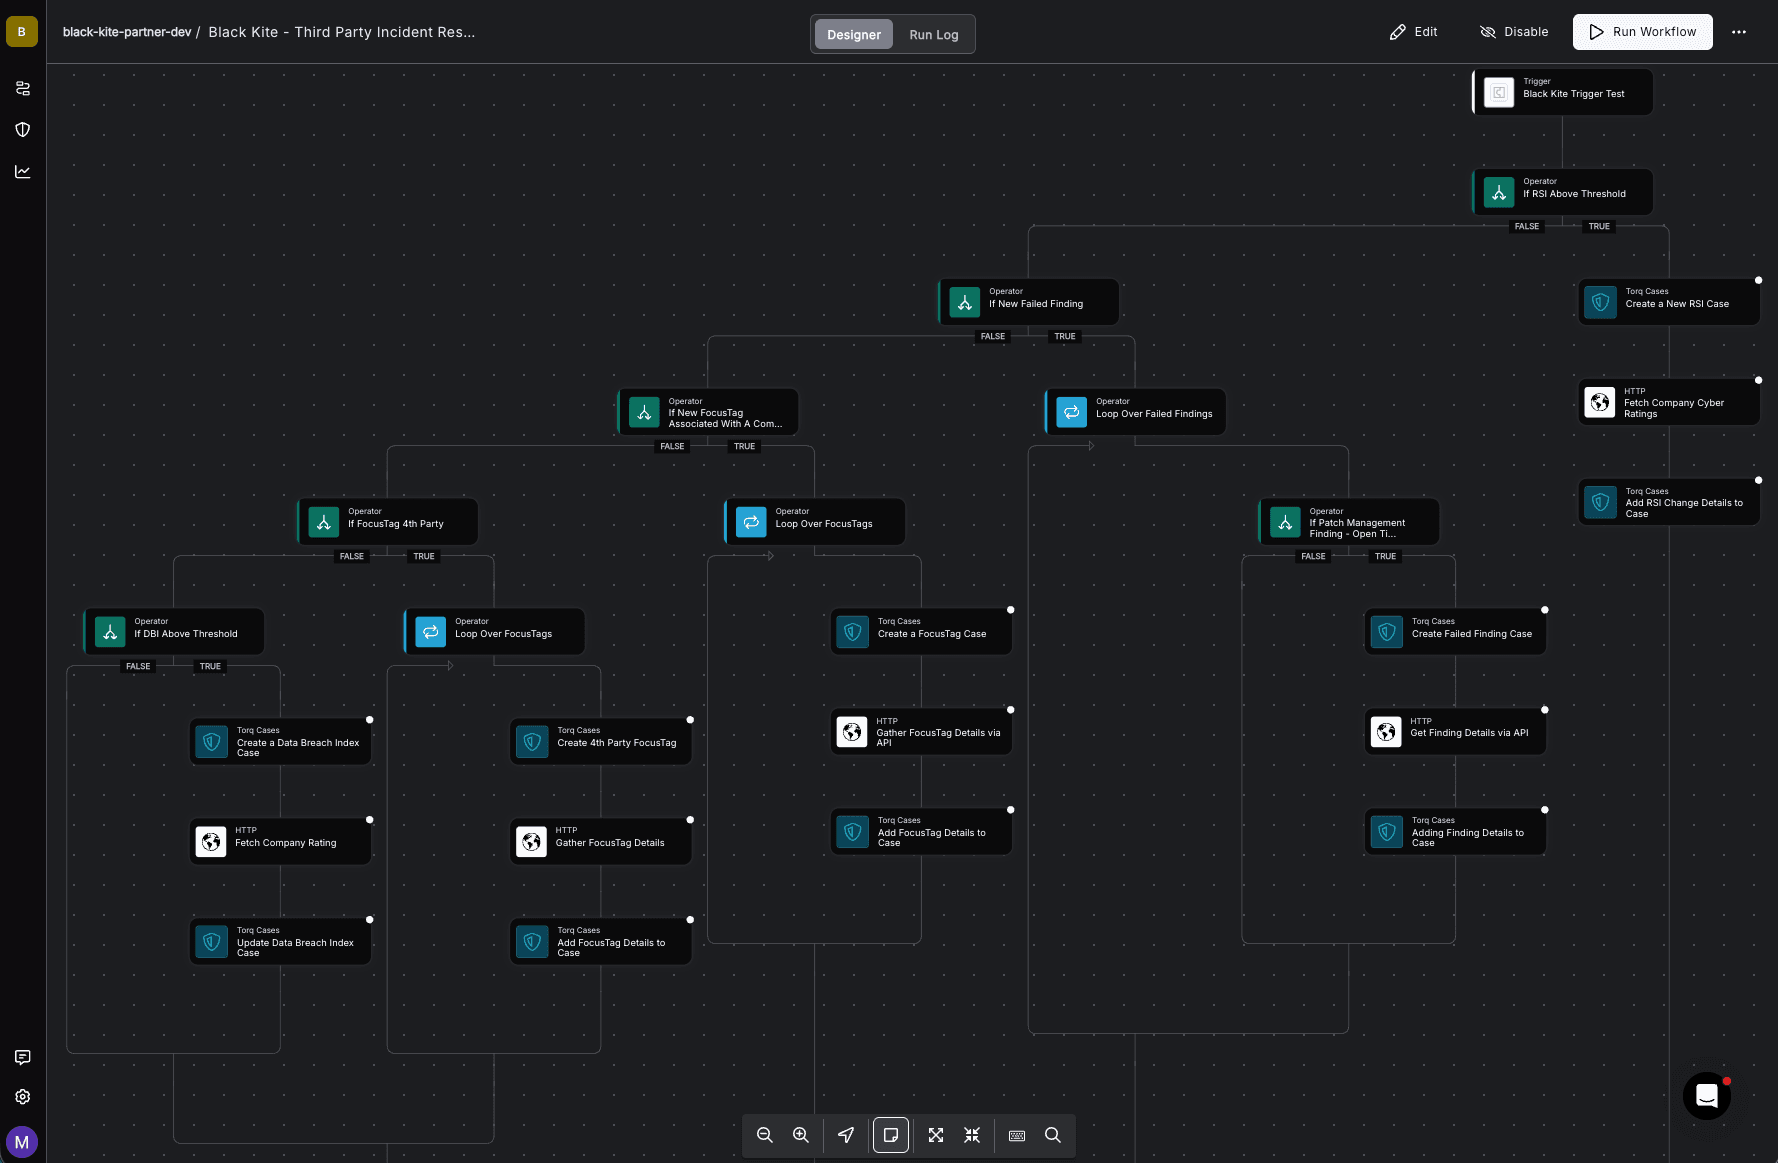
Task: Click TRUE label under If New Failed Finding
Action: tap(1065, 336)
